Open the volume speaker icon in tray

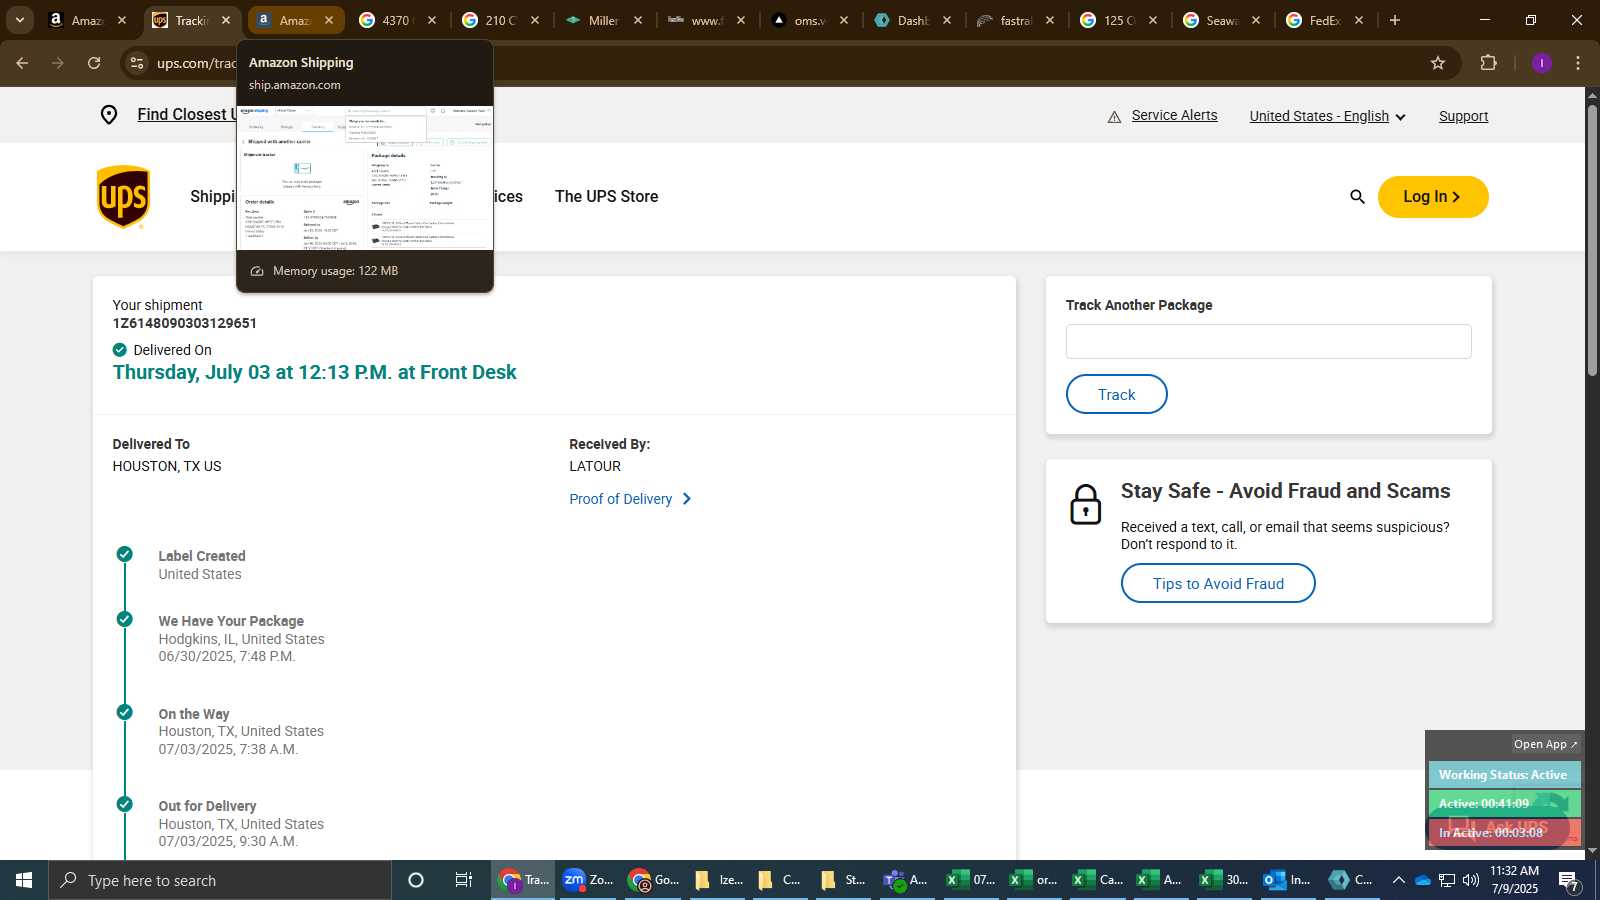1471,880
